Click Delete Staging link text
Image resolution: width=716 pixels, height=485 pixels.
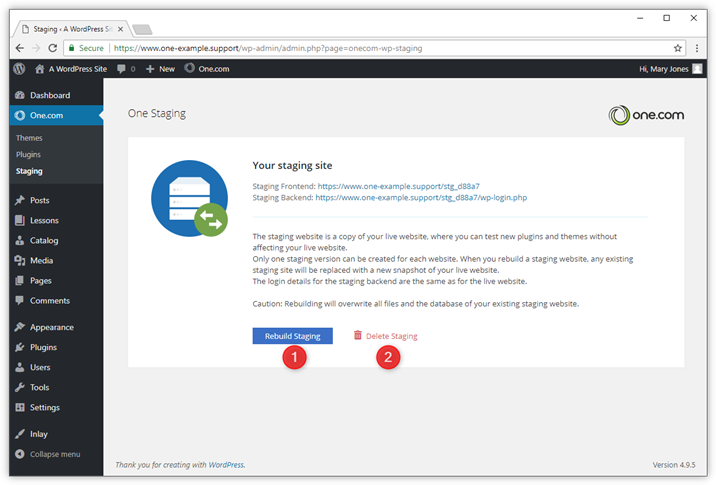tap(391, 336)
